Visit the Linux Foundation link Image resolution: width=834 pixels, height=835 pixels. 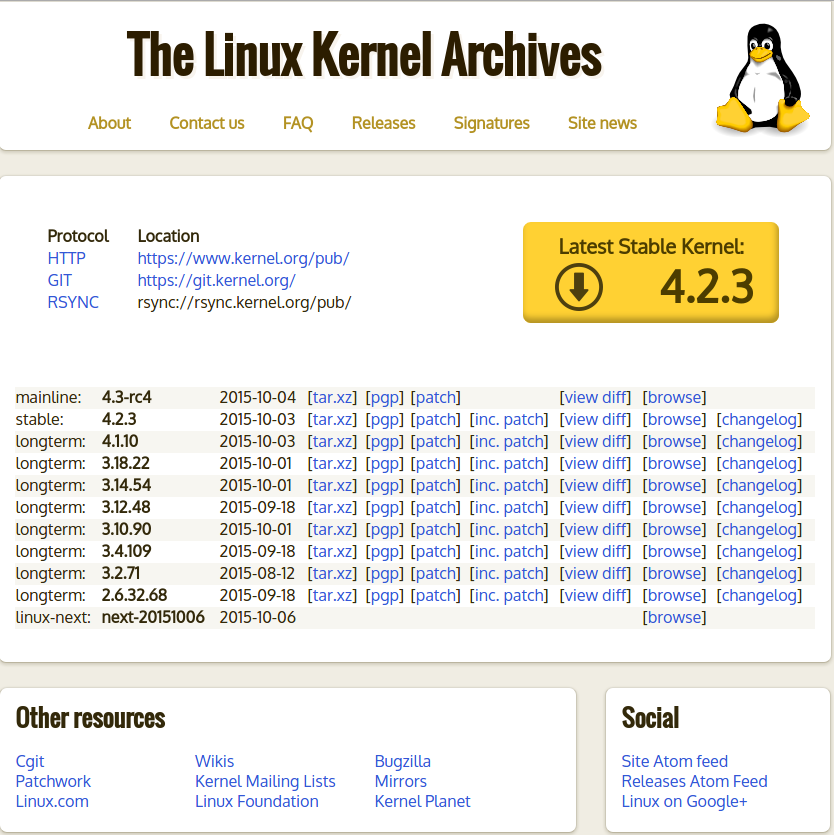(x=257, y=801)
